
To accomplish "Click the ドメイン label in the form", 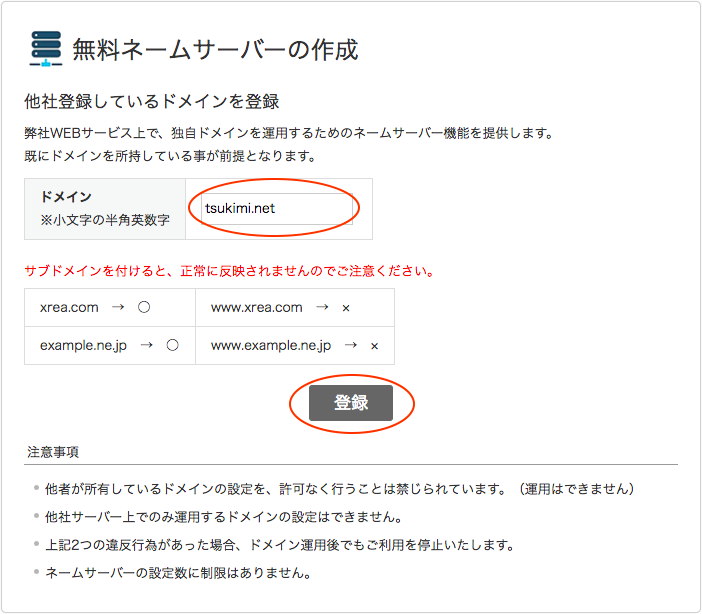I will [66, 197].
